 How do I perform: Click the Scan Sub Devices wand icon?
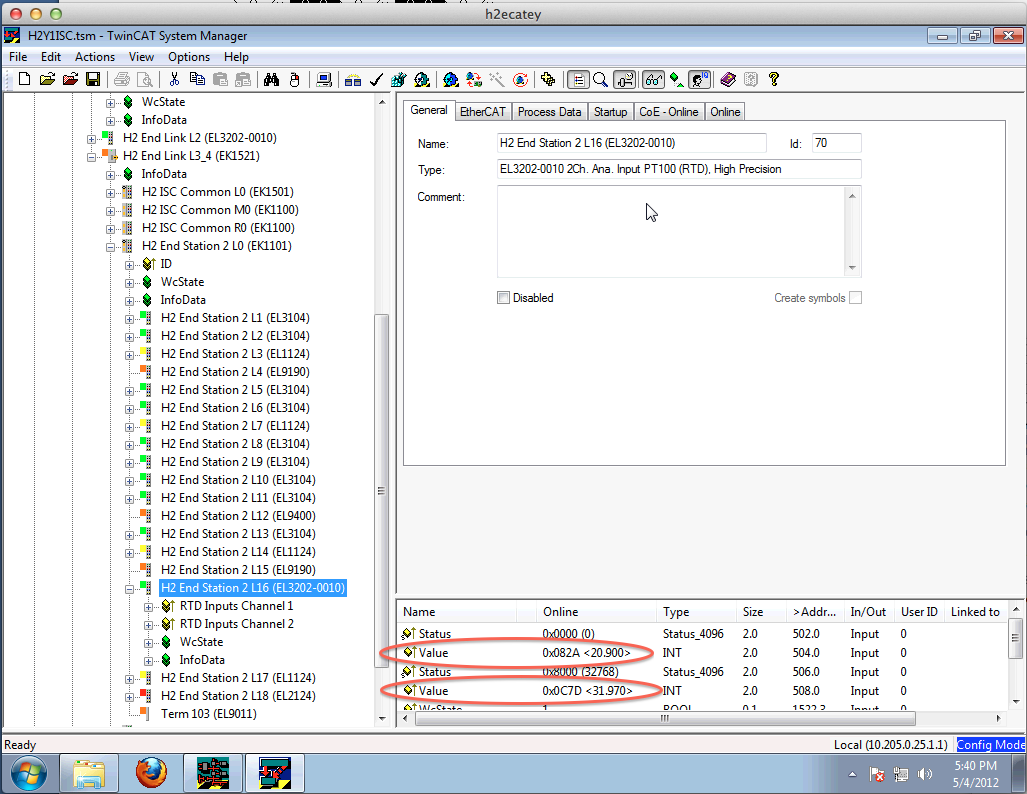coord(496,79)
